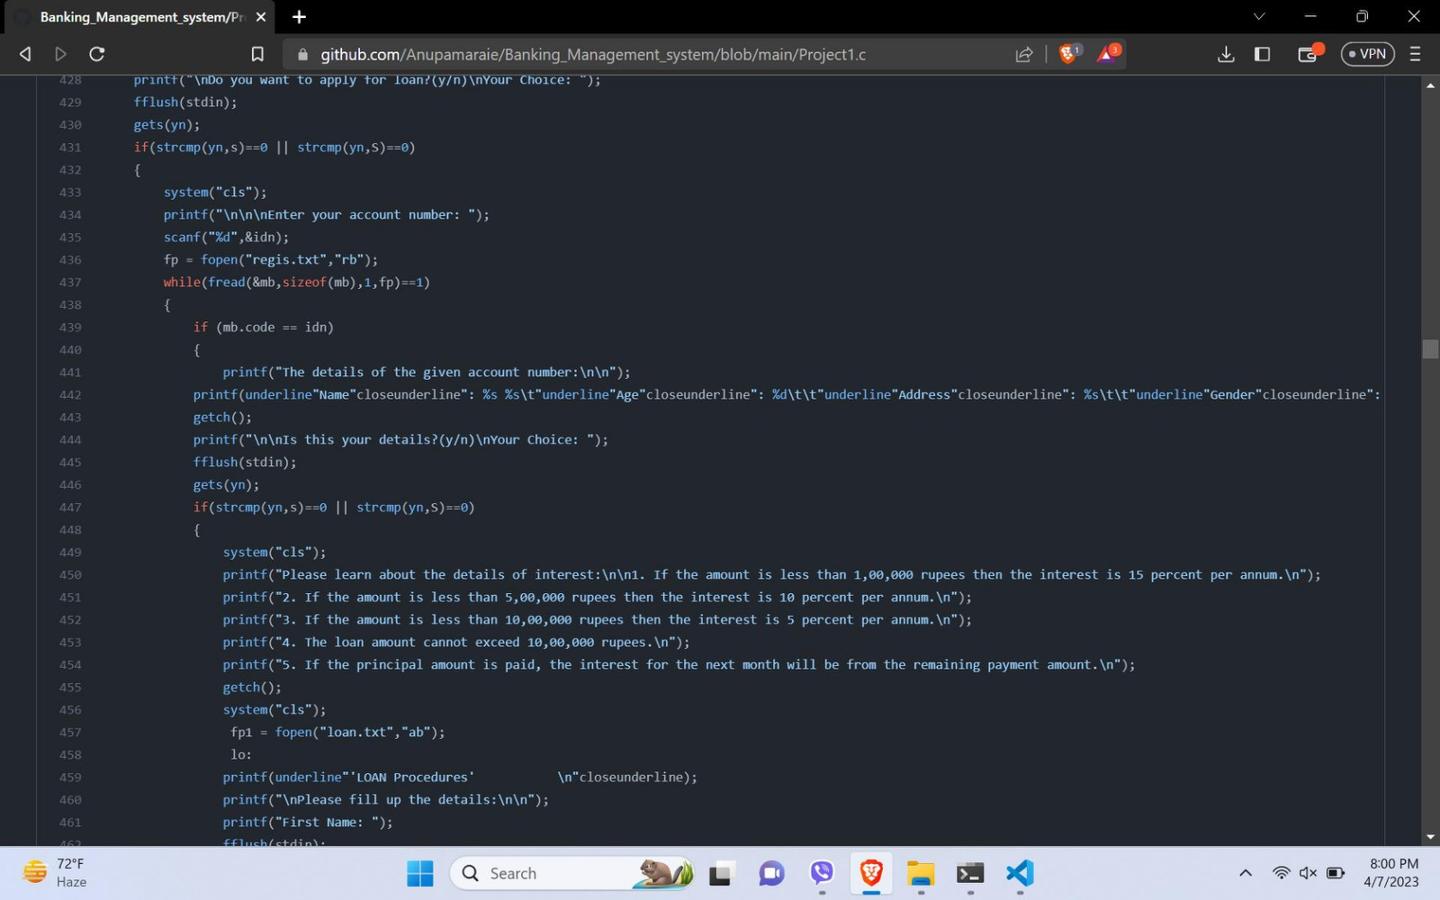Screen dimensions: 1440x900
Task: Click the github.com address bar URL
Action: pos(593,54)
